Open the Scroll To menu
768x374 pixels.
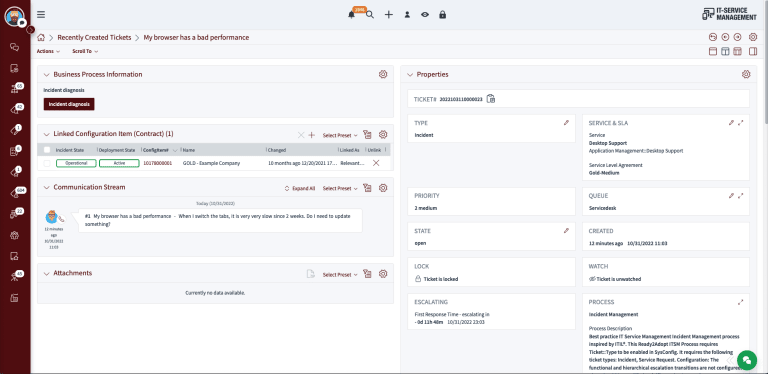pos(85,51)
